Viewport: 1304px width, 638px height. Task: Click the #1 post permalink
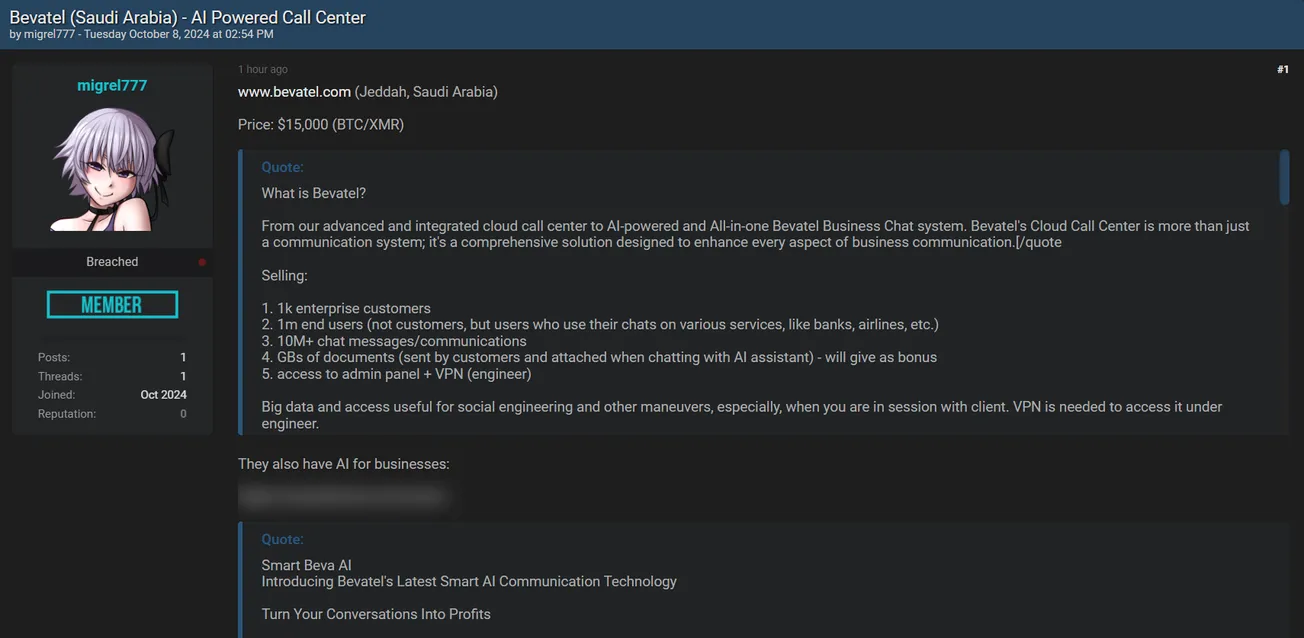(1282, 70)
